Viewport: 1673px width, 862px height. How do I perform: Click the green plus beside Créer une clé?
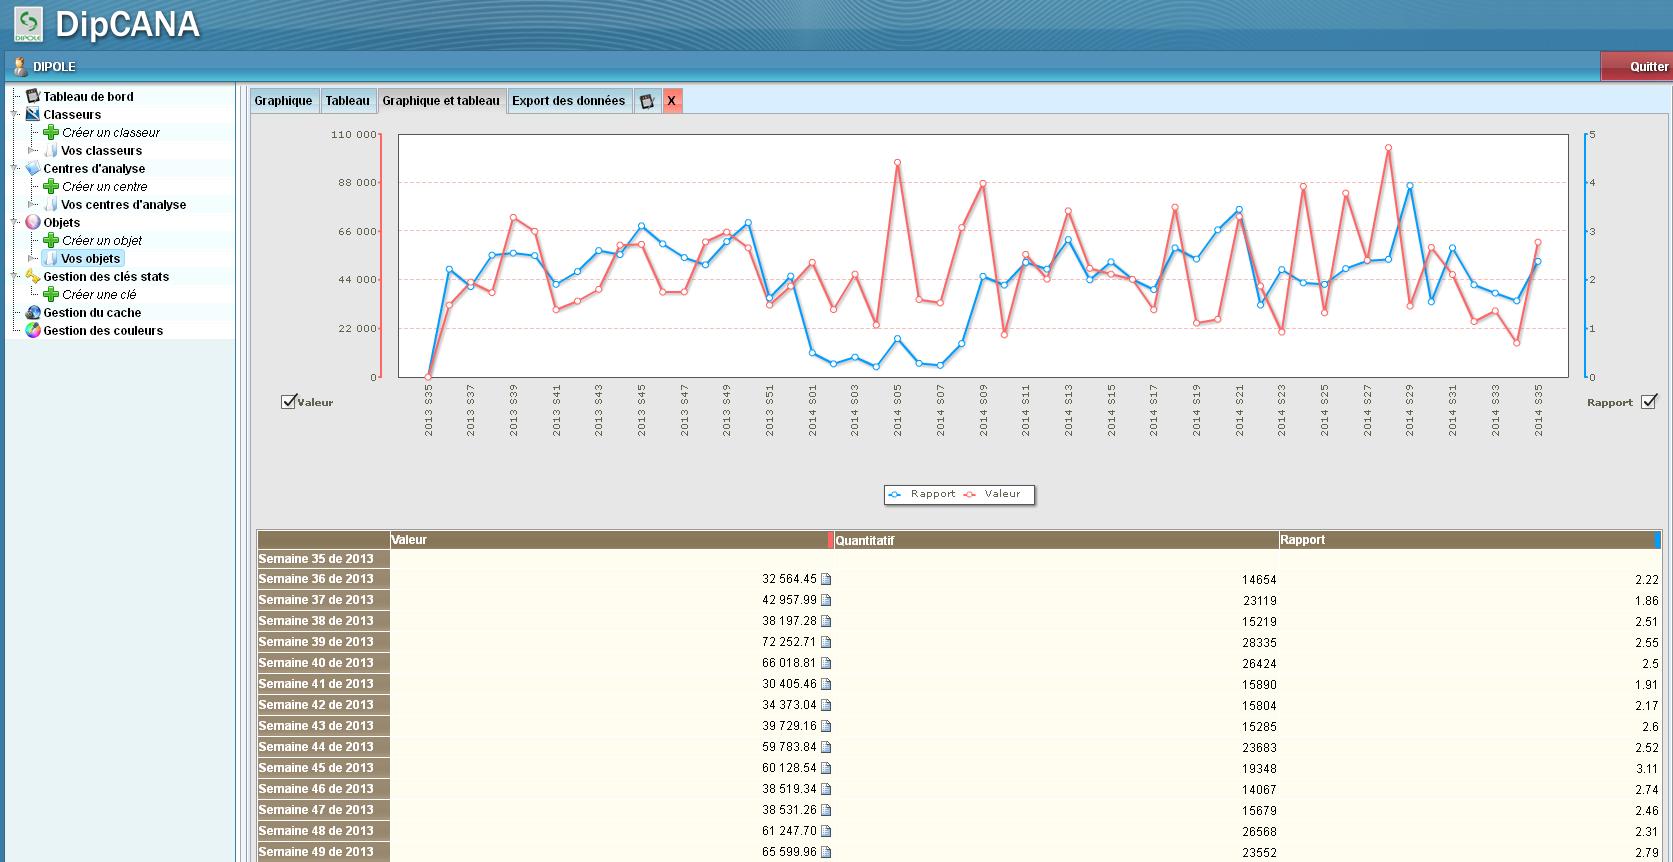pyautogui.click(x=51, y=294)
